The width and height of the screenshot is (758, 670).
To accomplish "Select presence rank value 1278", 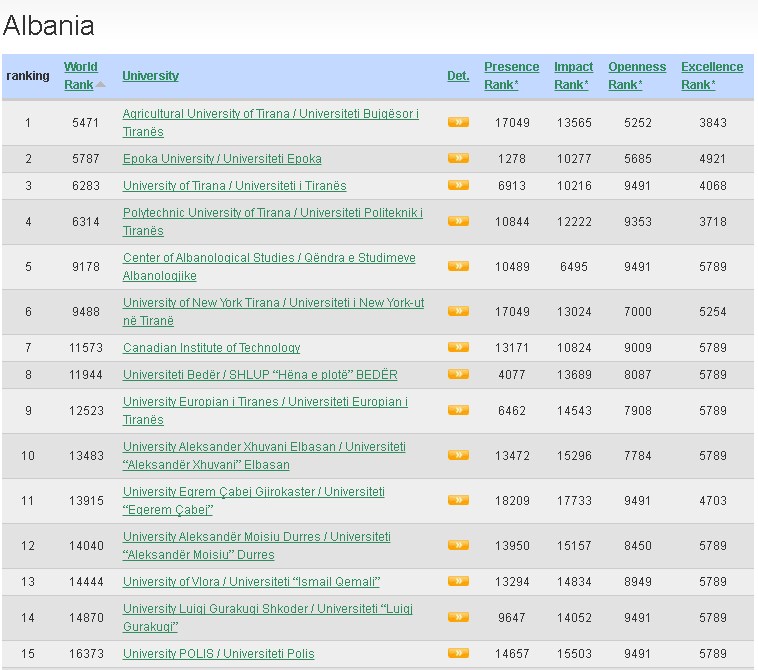I will point(512,159).
